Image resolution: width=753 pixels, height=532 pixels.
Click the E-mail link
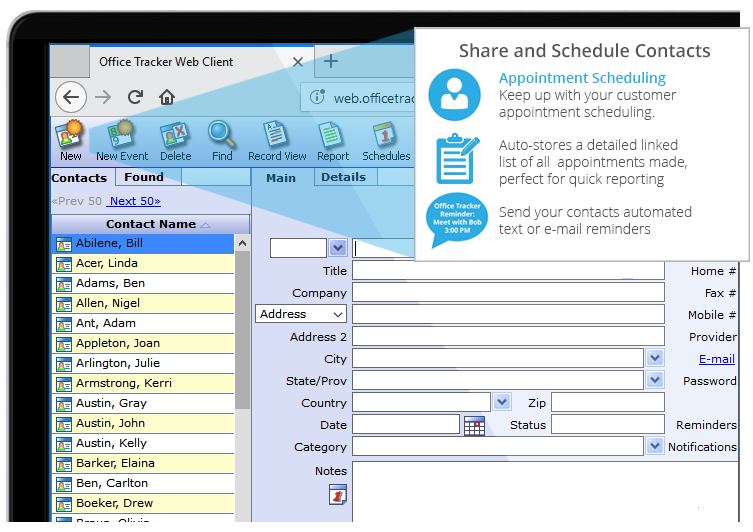point(717,359)
